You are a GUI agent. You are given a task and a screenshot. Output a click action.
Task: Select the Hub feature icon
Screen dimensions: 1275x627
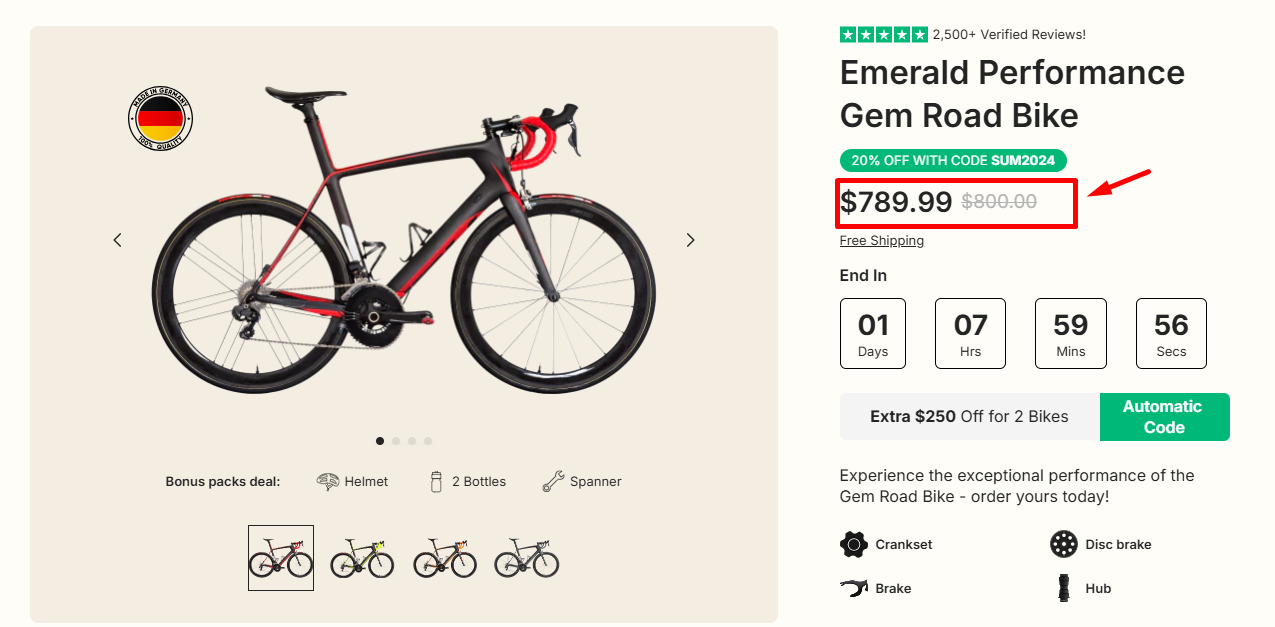point(1063,588)
